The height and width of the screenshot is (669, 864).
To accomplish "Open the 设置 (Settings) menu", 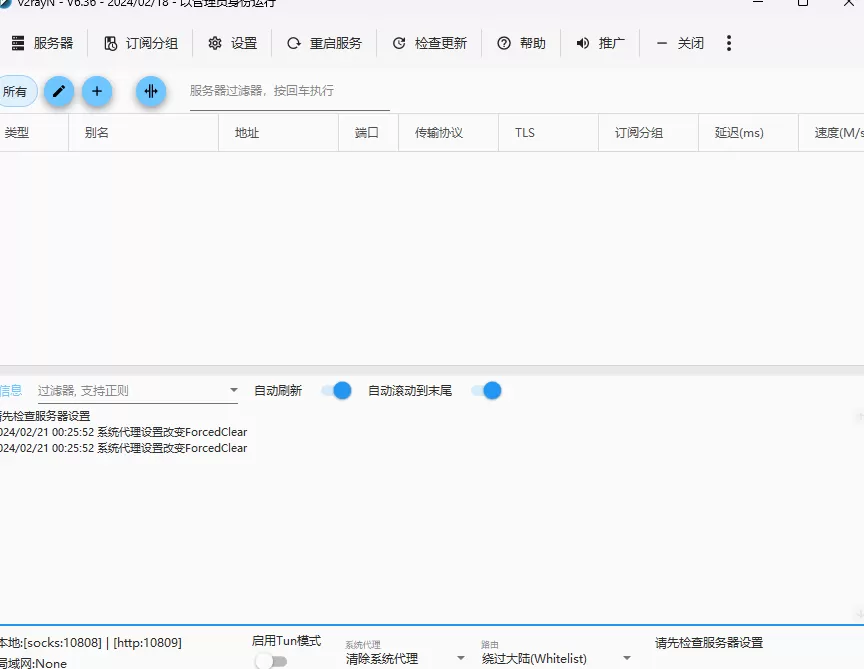I will click(232, 43).
